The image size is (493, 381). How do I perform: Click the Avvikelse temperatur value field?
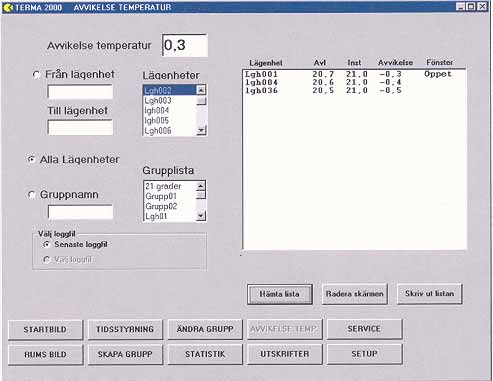pyautogui.click(x=185, y=45)
